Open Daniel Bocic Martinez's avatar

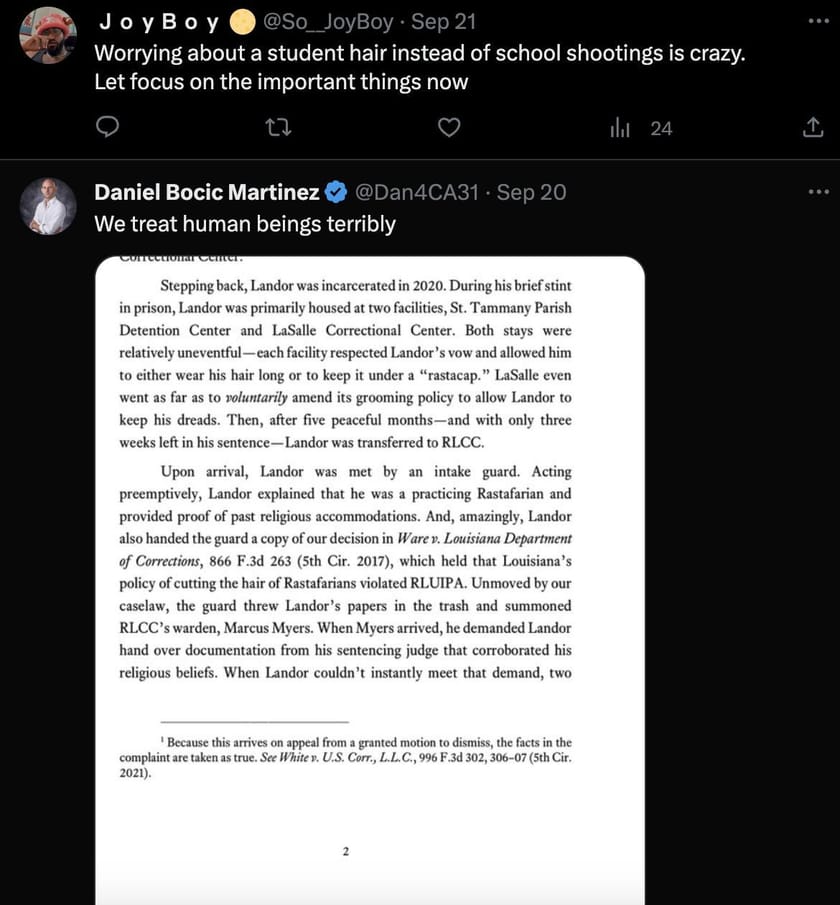[x=48, y=206]
